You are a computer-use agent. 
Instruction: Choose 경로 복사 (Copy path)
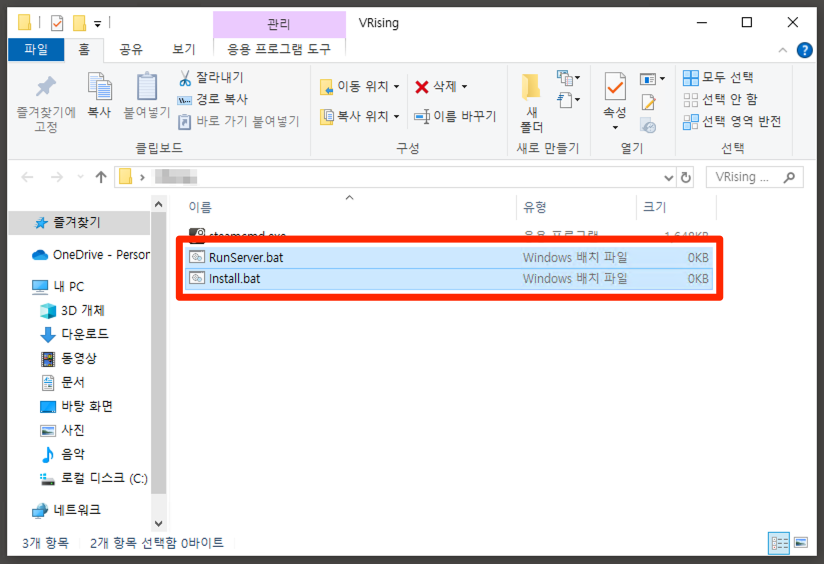click(212, 99)
